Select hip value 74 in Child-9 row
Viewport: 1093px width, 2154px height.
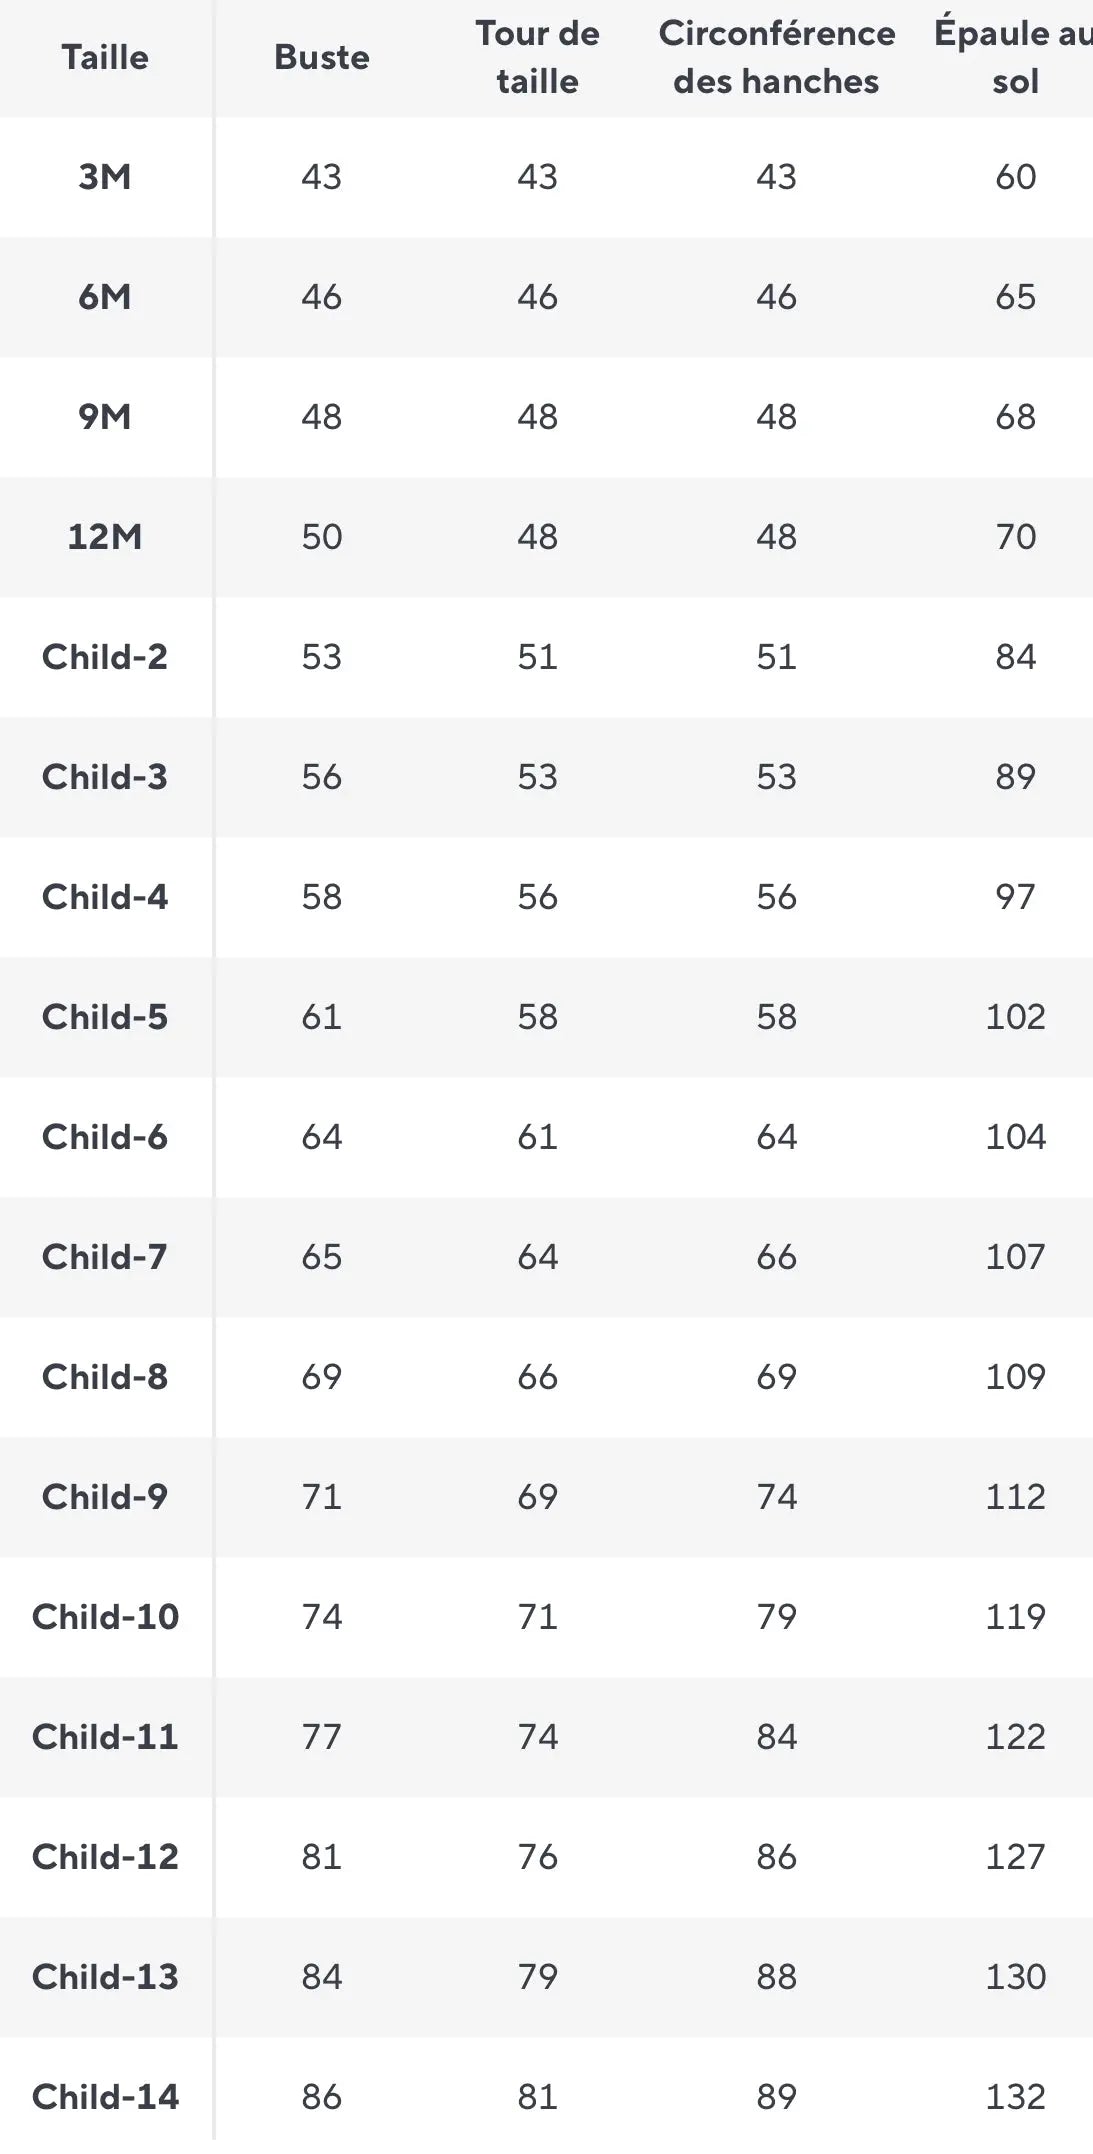(777, 1497)
